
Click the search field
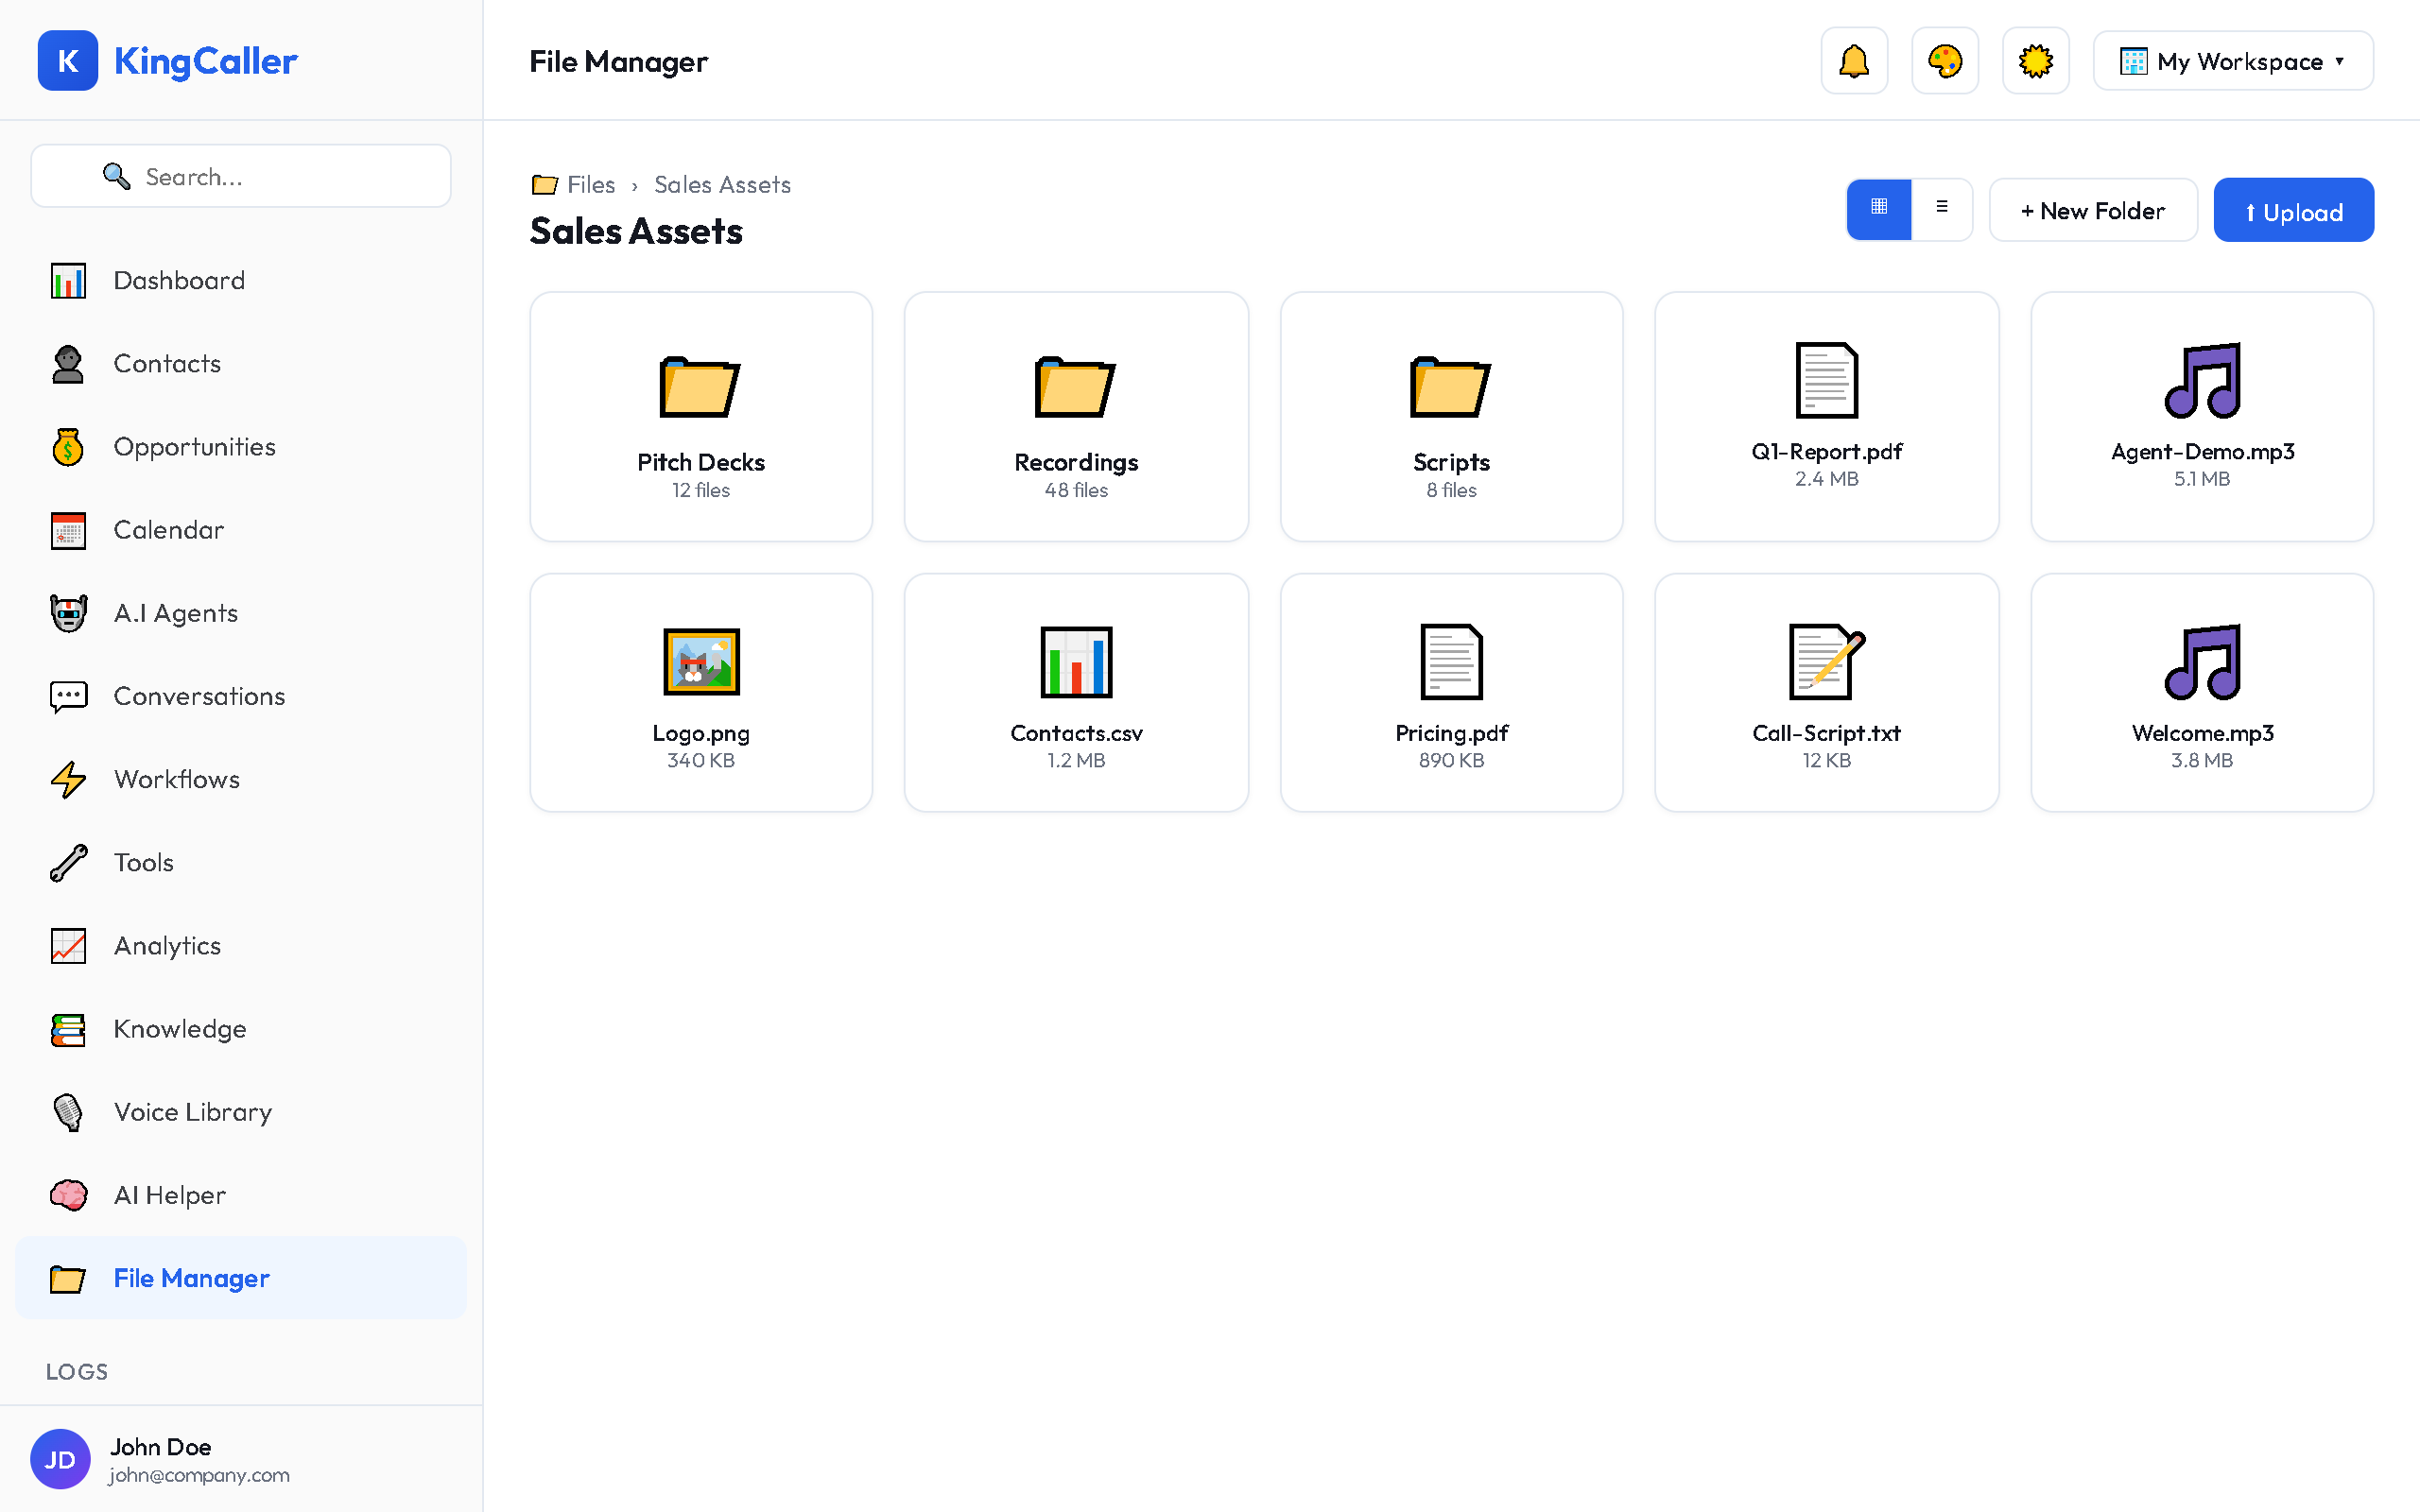[240, 176]
